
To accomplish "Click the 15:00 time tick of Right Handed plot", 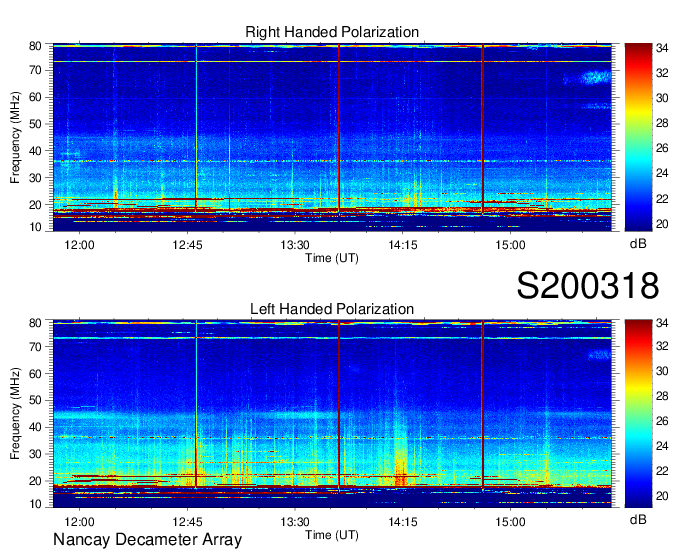I will click(x=510, y=245).
